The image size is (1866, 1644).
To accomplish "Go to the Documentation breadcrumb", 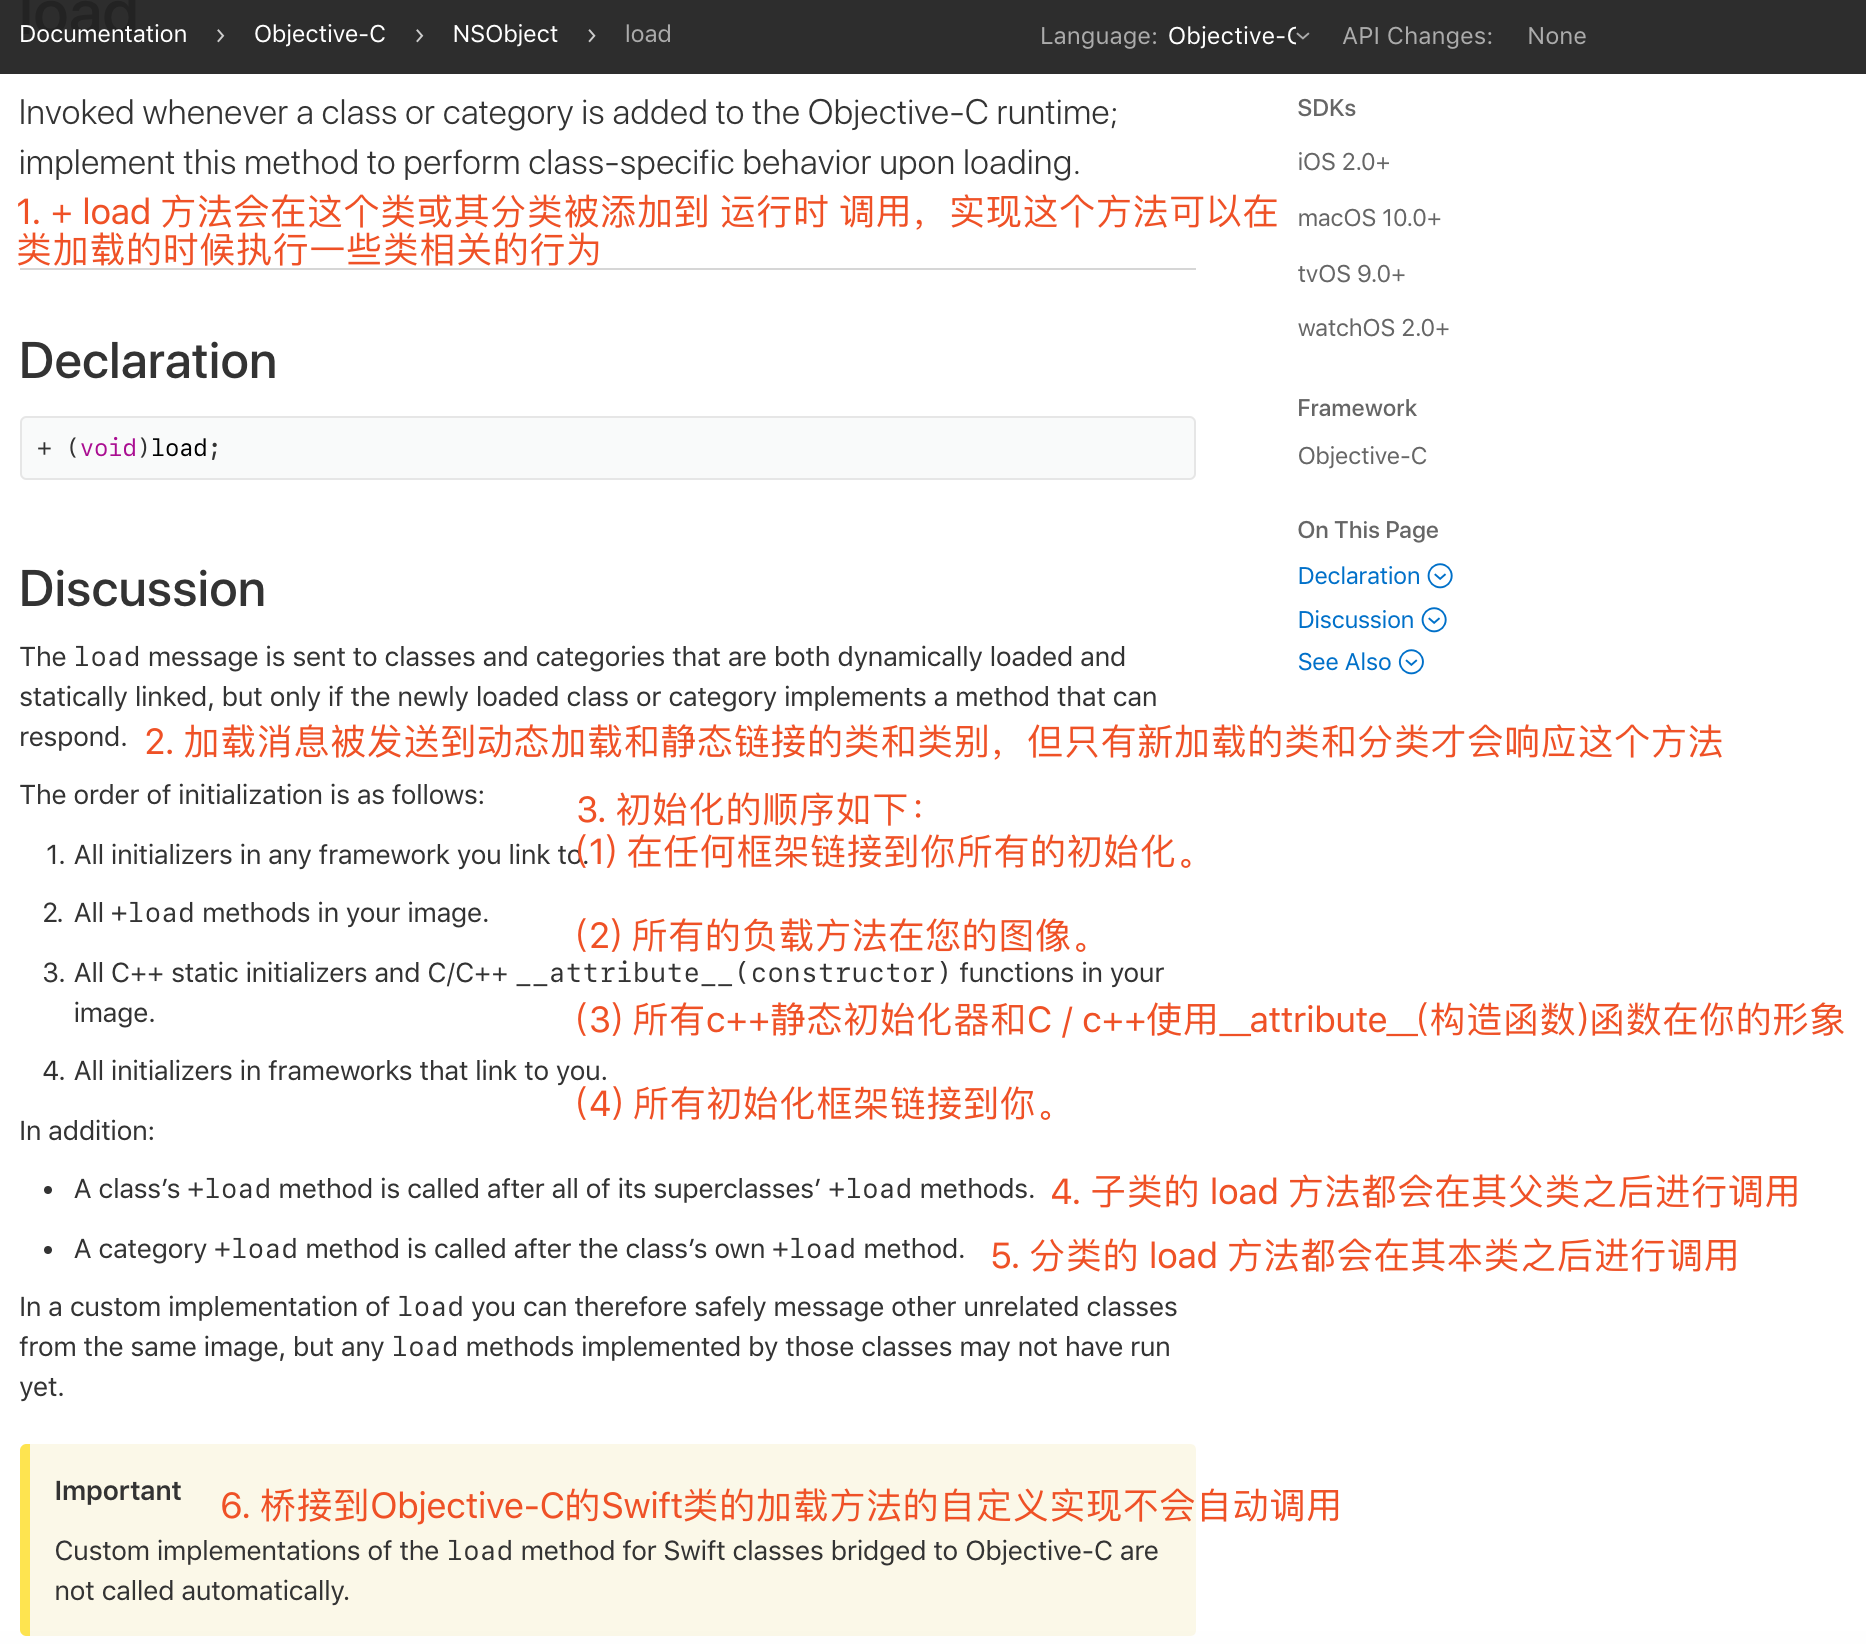I will (103, 34).
